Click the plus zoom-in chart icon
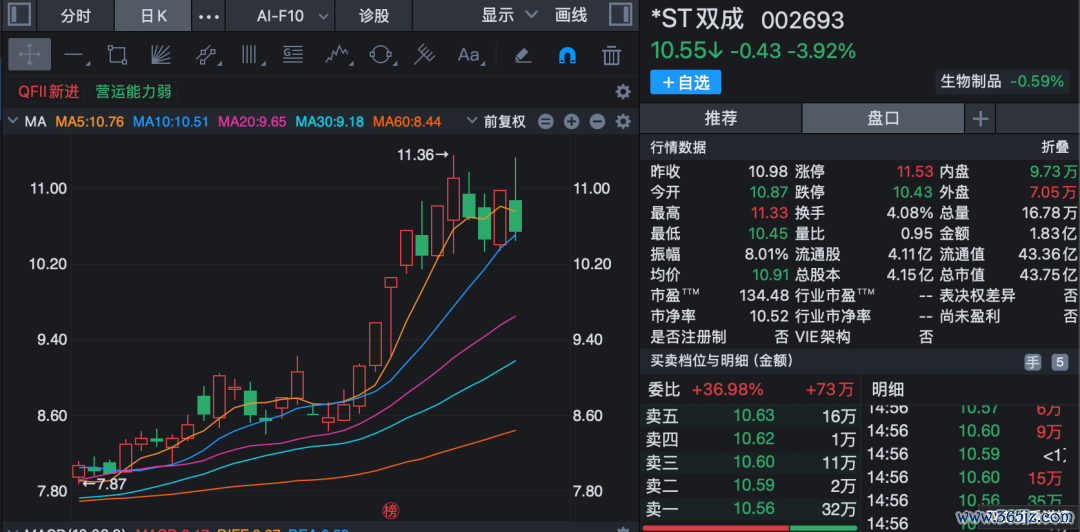The width and height of the screenshot is (1080, 532). pyautogui.click(x=571, y=122)
